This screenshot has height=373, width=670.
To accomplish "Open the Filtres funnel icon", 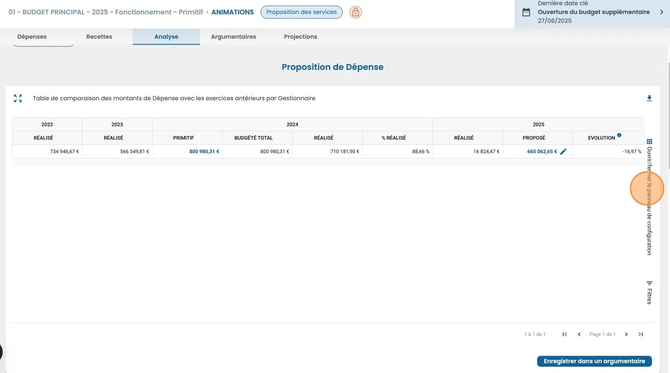I will point(649,283).
